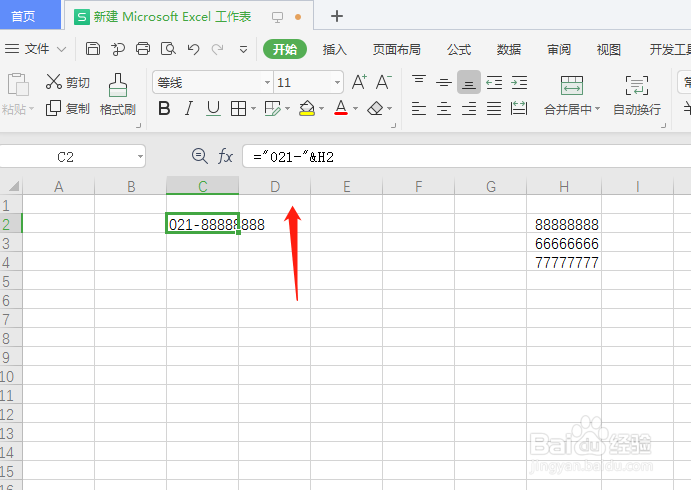This screenshot has height=490, width=691.
Task: Toggle bottom vertical alignment
Action: 468,82
